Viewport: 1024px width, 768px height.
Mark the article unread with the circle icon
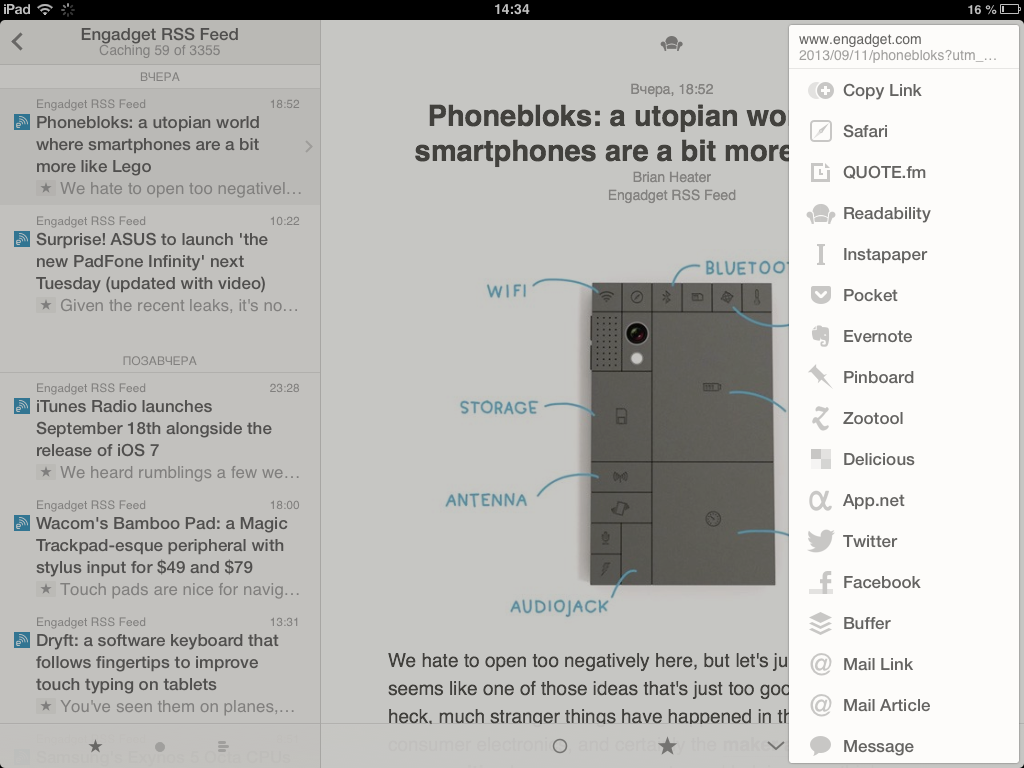[560, 746]
